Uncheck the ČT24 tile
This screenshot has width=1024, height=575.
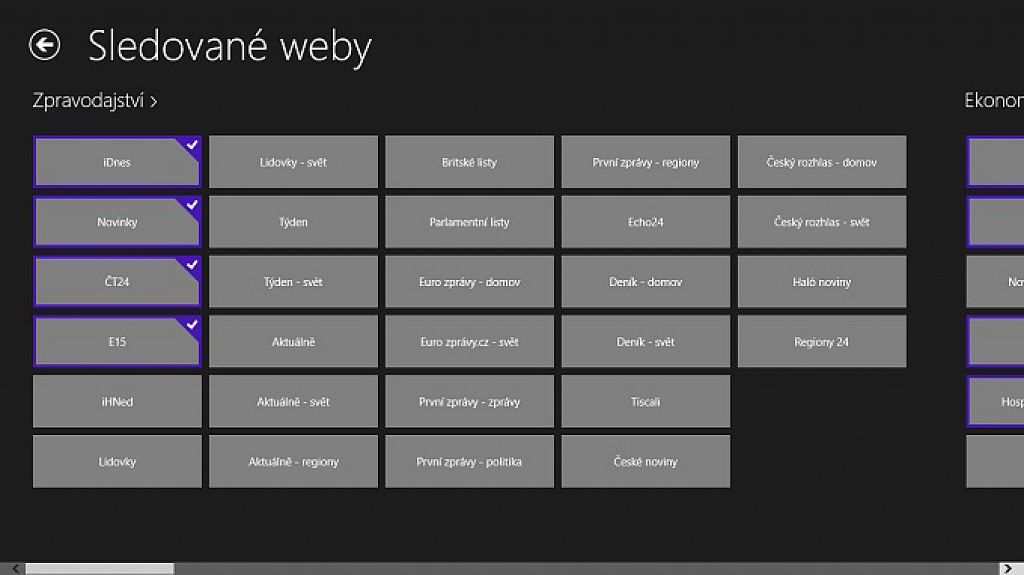click(117, 282)
